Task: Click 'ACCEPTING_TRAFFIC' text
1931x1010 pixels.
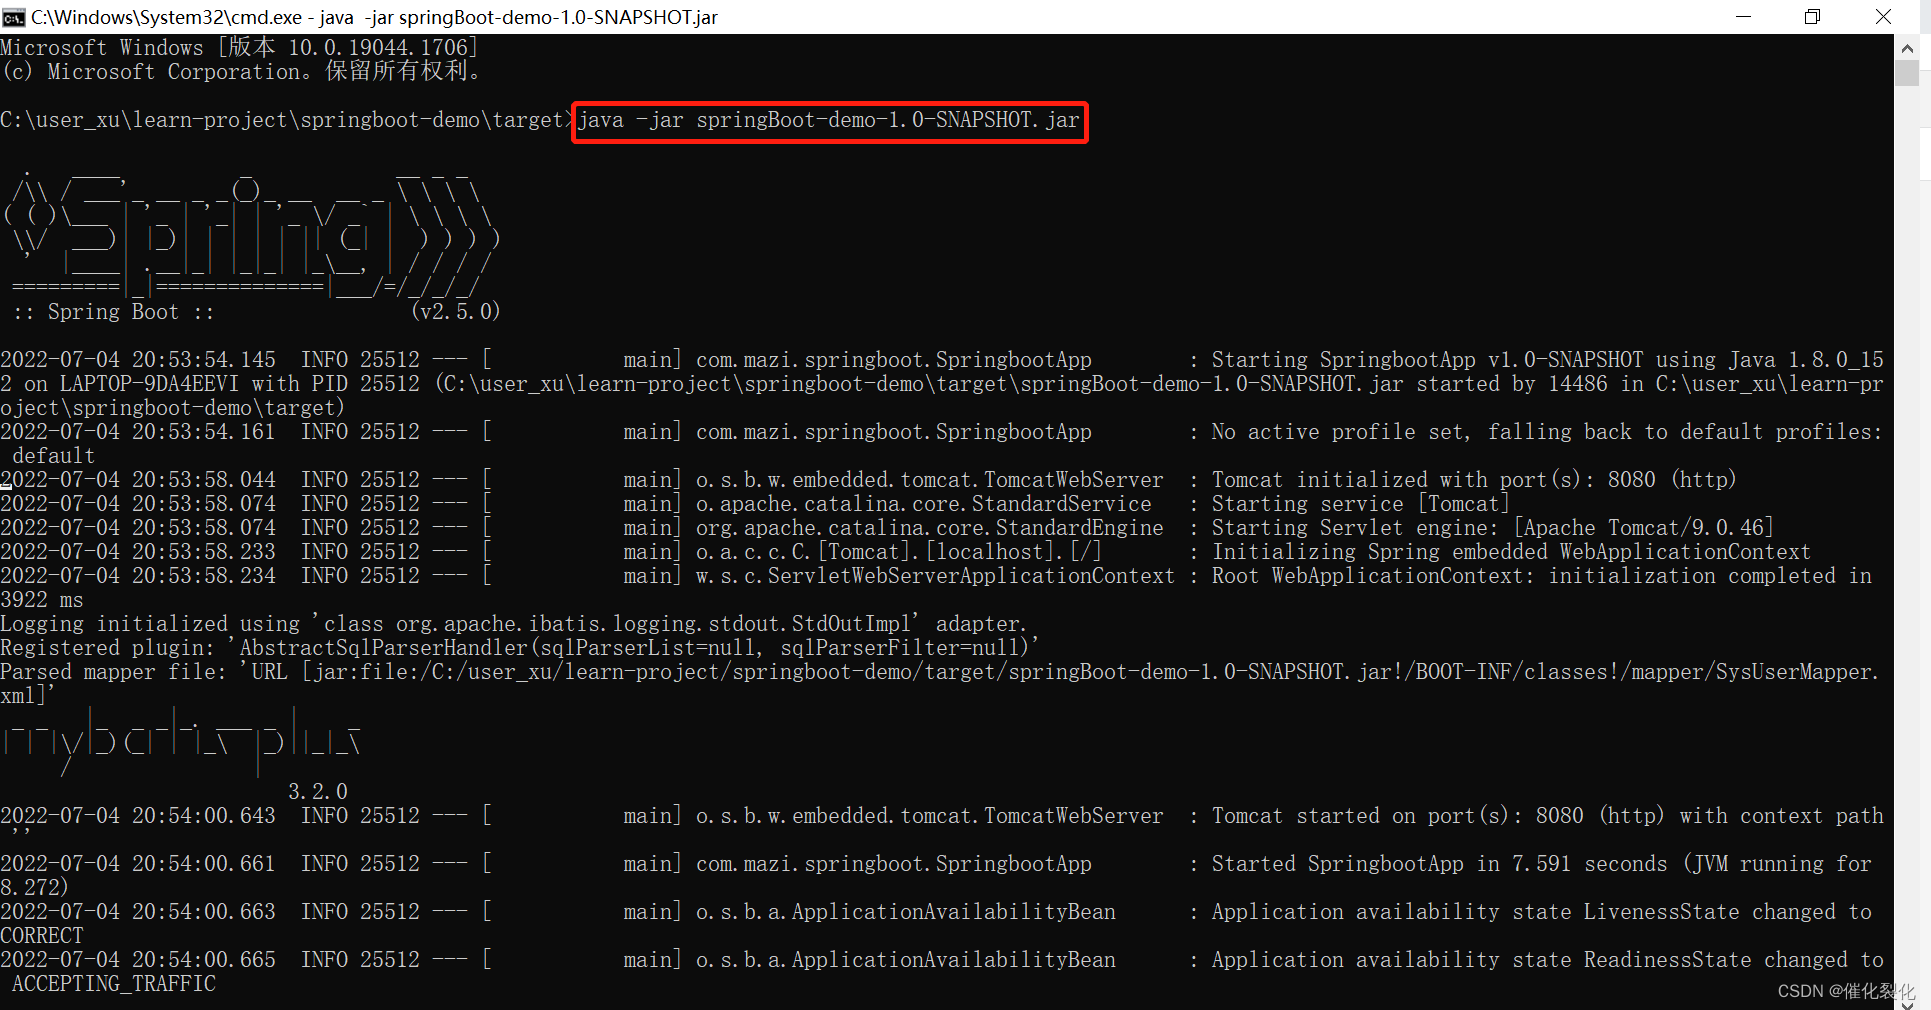Action: pos(114,984)
